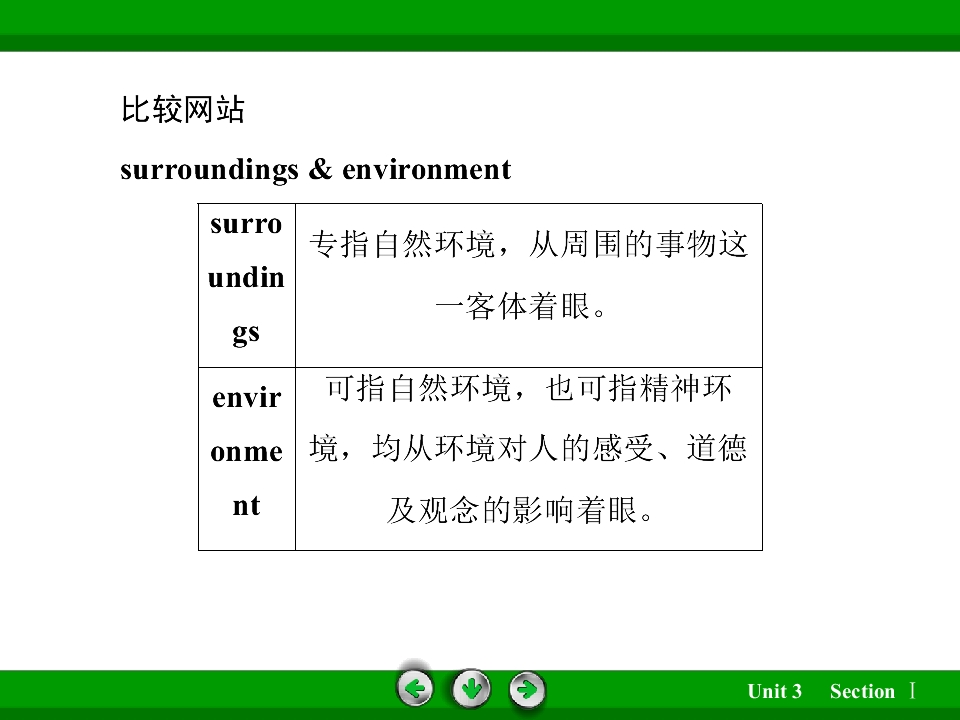Click the letters nt in the second cell
This screenshot has height=720, width=960.
[246, 506]
